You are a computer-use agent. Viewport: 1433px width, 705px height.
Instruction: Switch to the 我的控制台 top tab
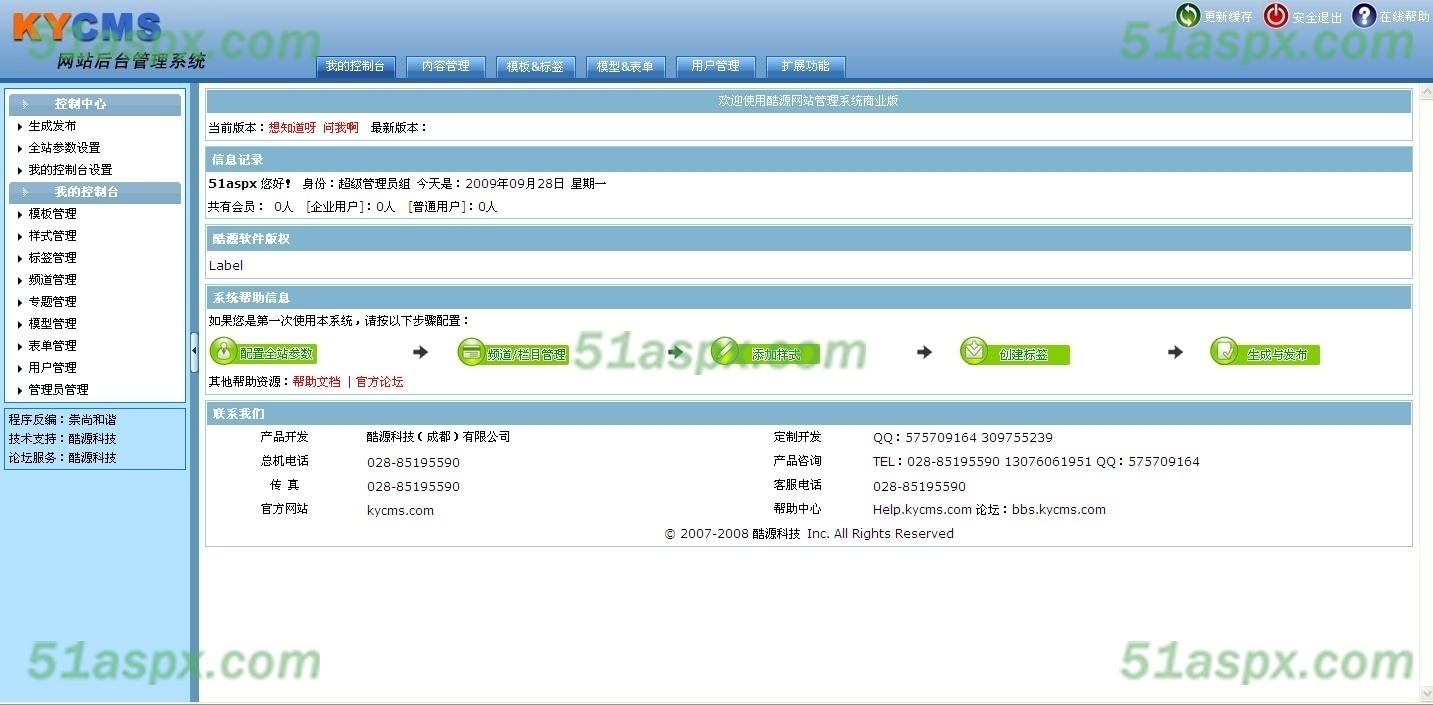(355, 67)
